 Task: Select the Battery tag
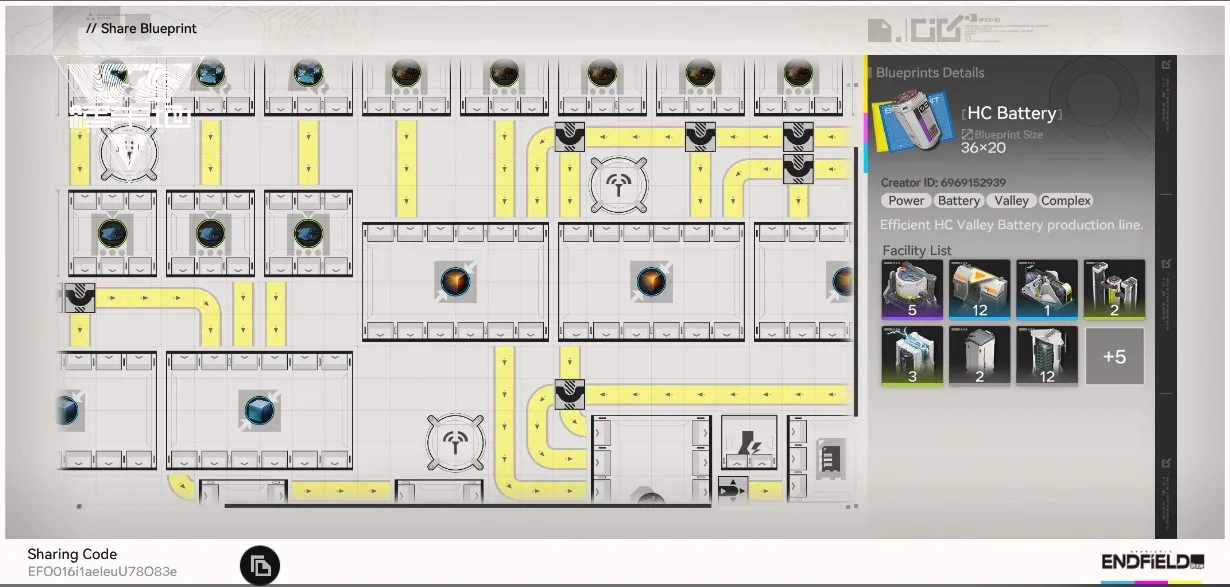pos(959,201)
